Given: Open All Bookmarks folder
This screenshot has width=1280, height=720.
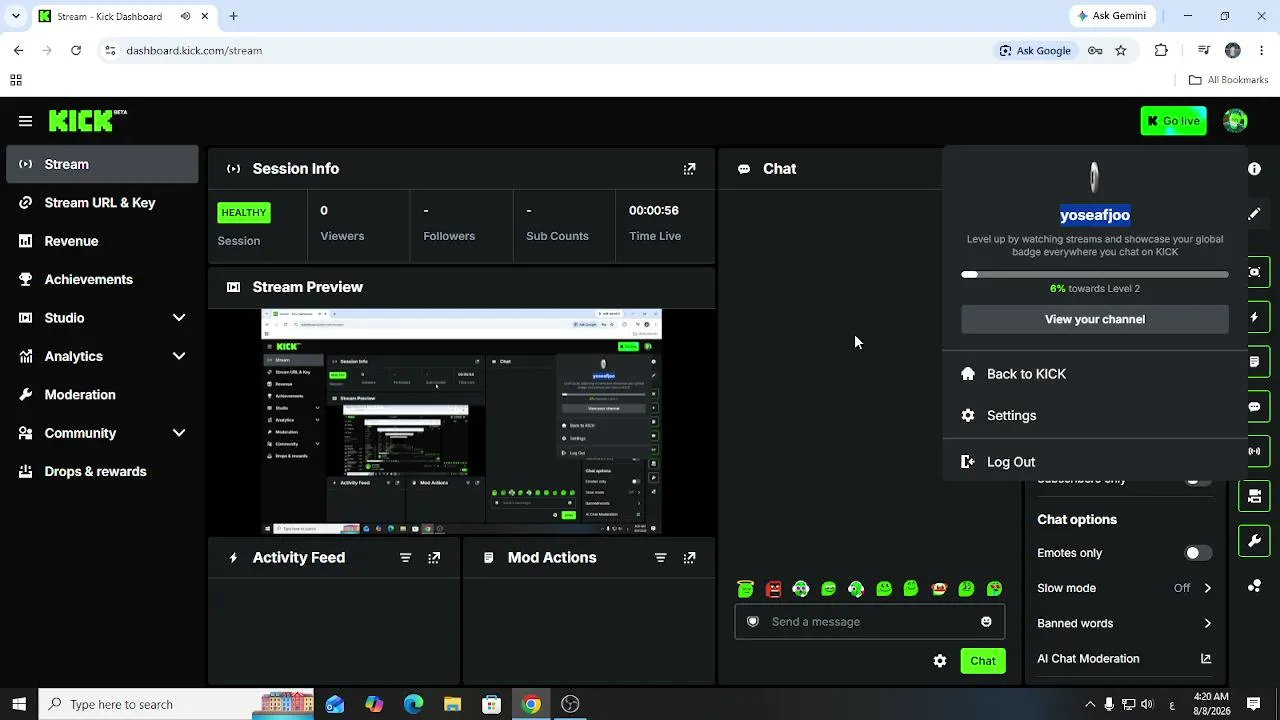Looking at the screenshot, I should coord(1228,80).
